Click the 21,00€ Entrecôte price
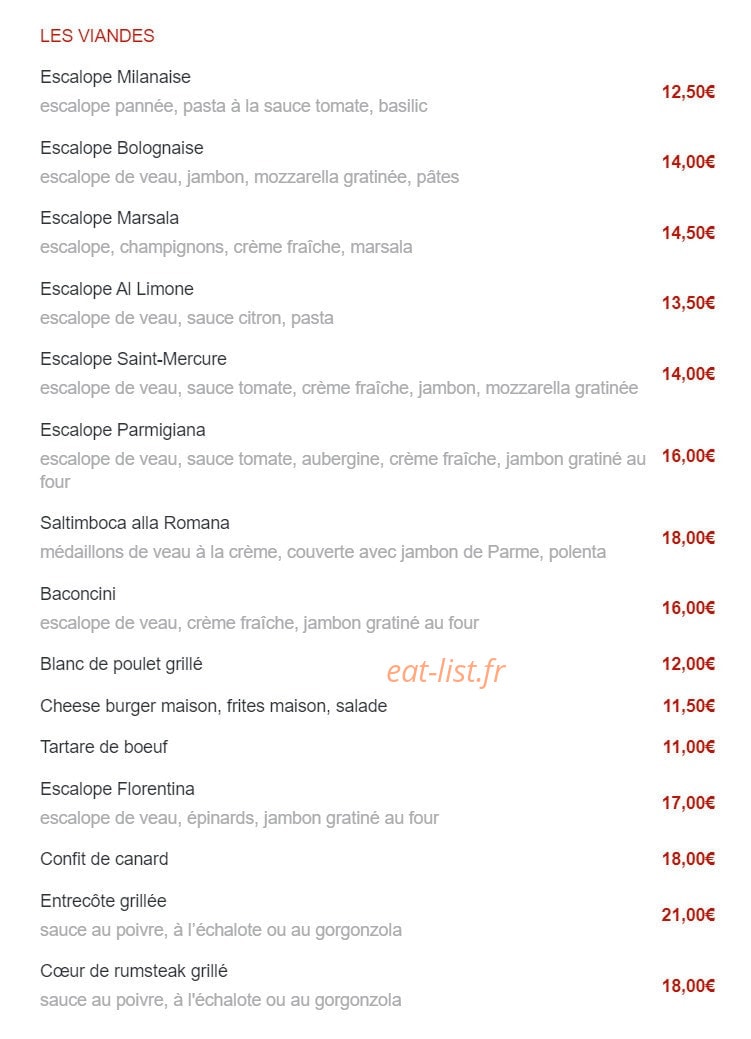The width and height of the screenshot is (751, 1039). (688, 915)
